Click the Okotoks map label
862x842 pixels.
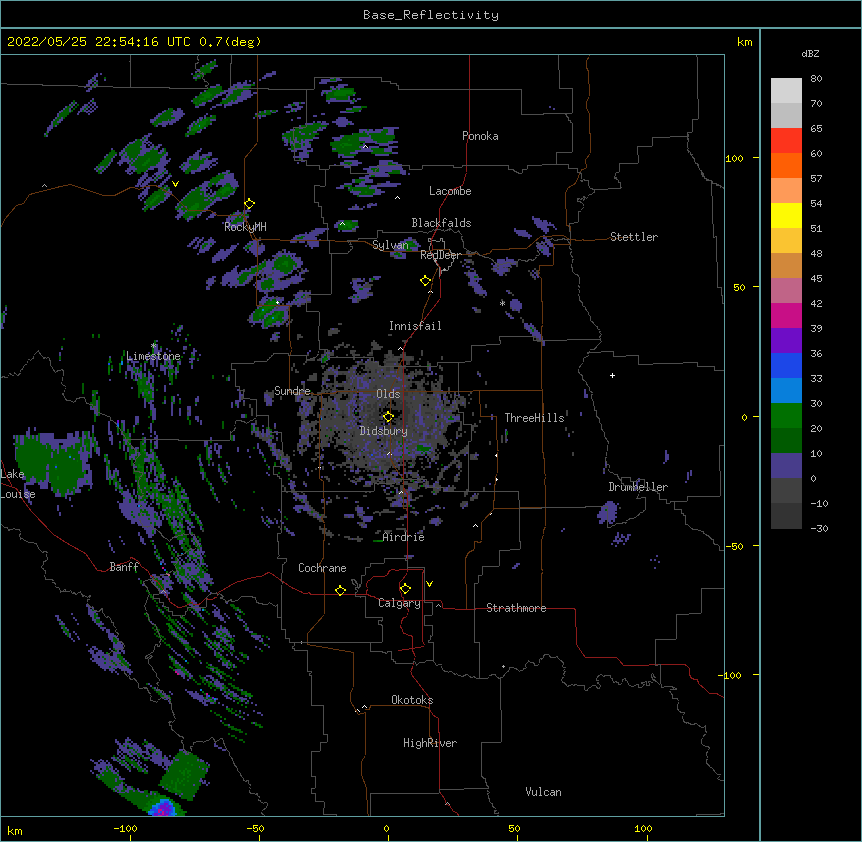pyautogui.click(x=412, y=700)
